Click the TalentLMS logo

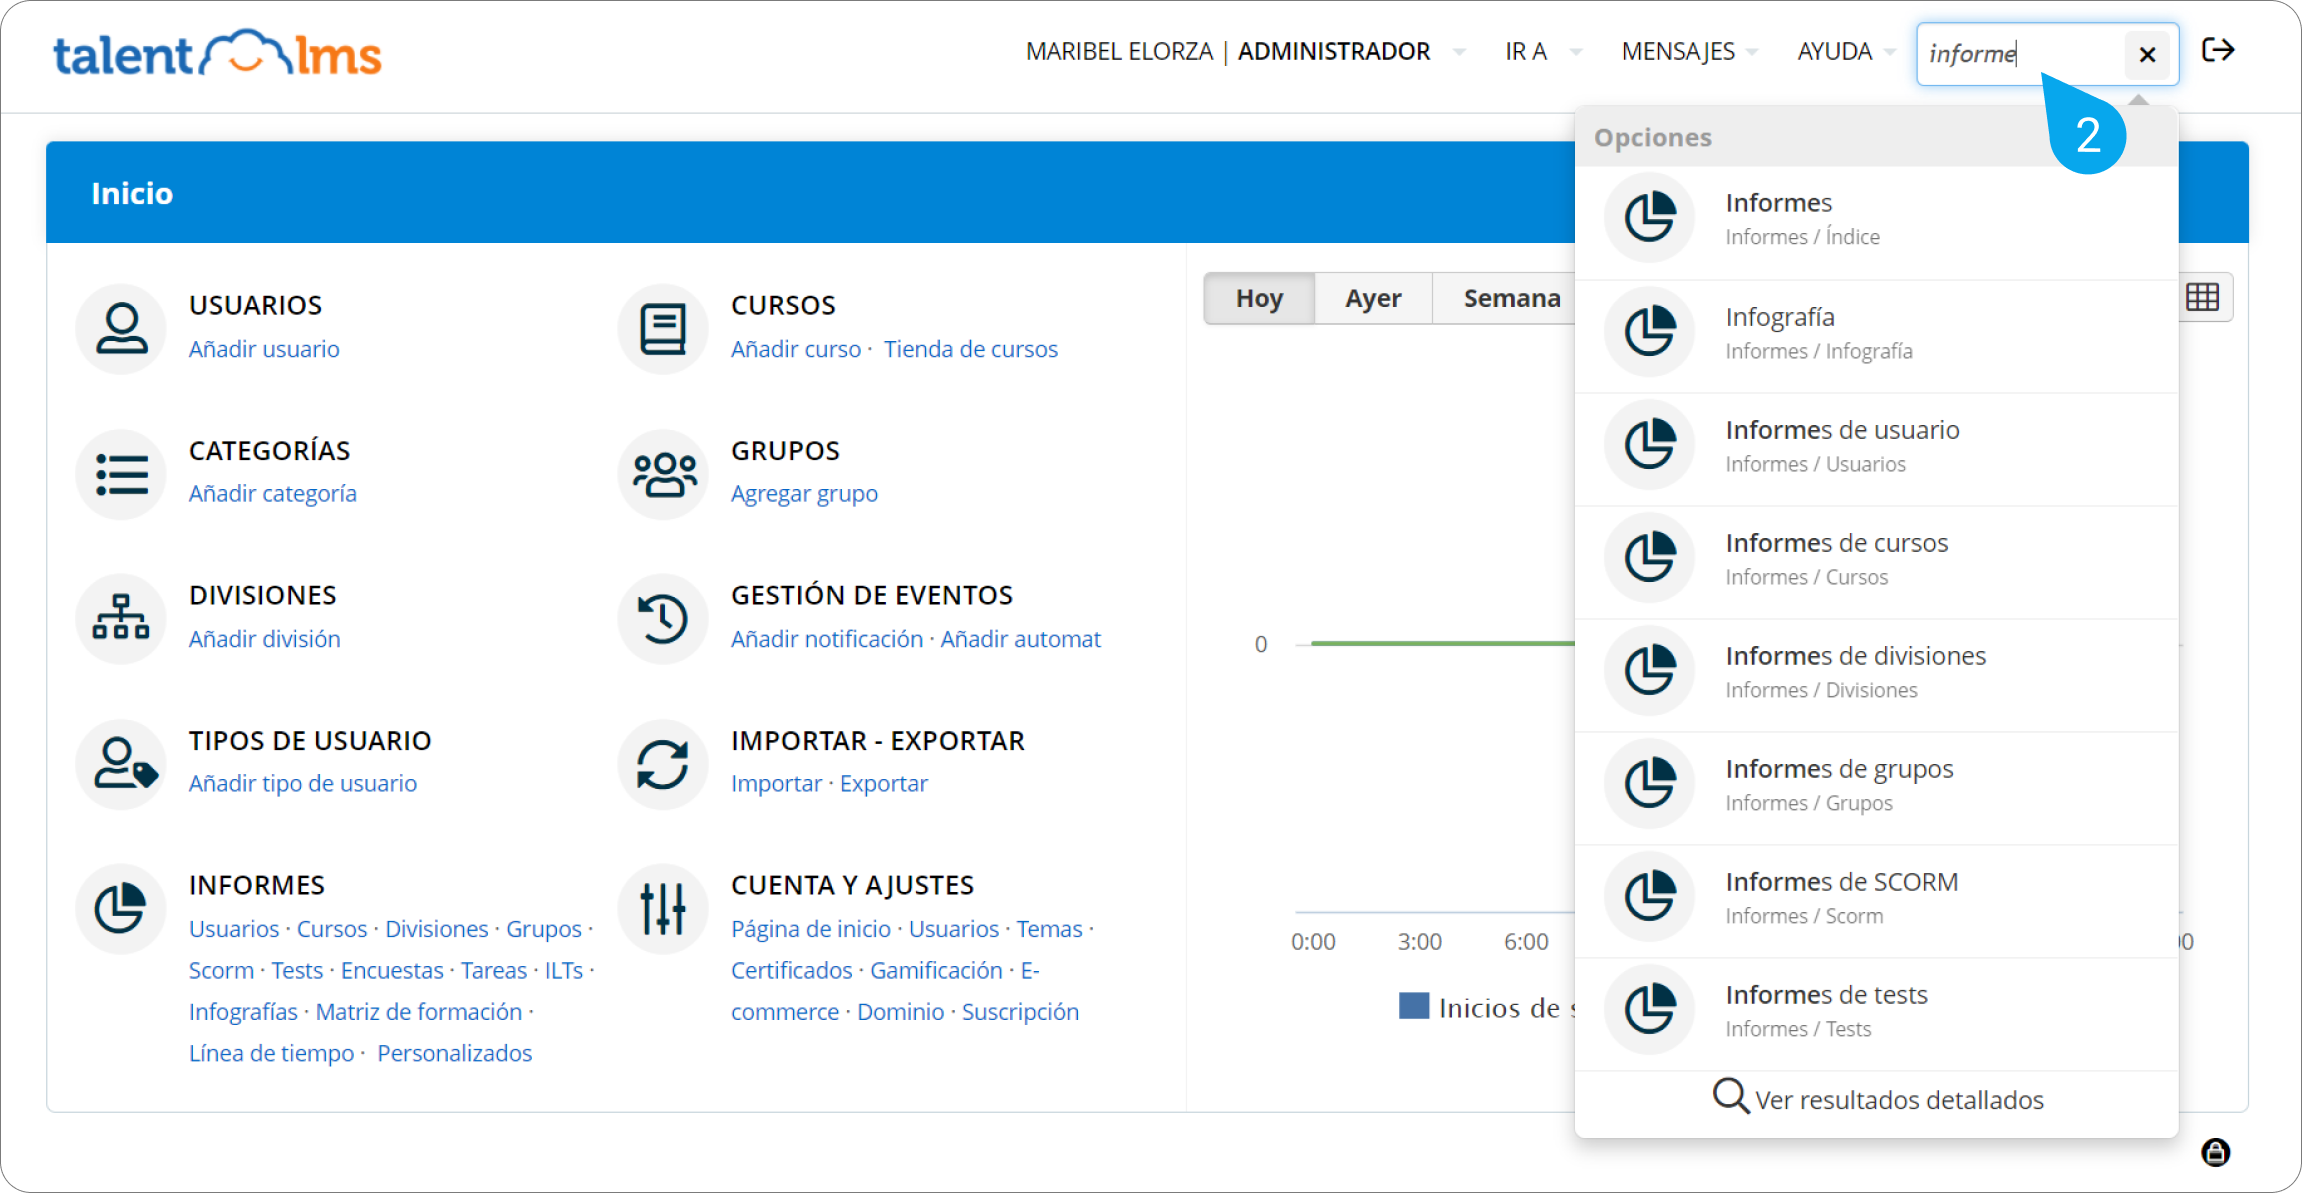pos(217,54)
